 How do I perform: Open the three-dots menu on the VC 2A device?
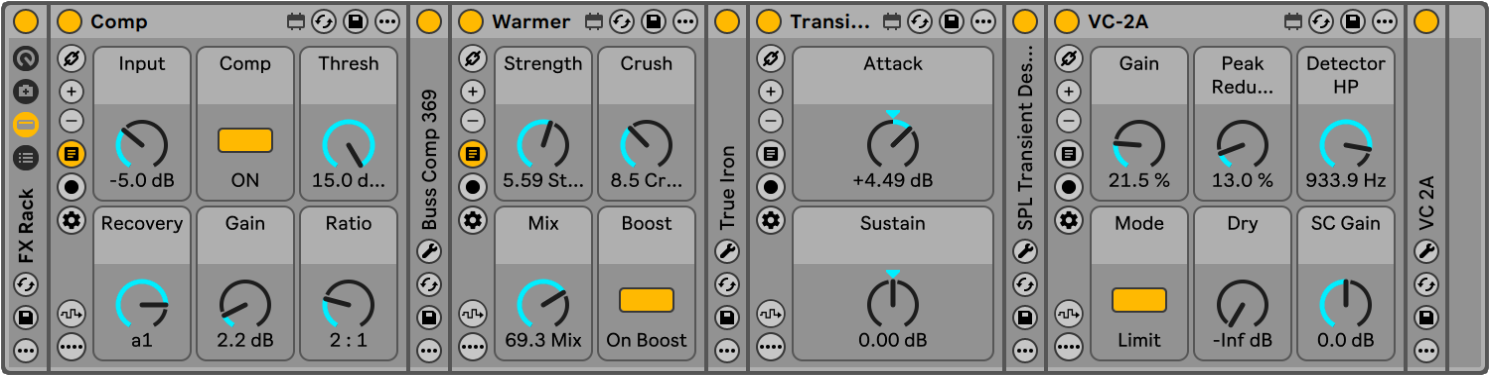[x=1427, y=351]
